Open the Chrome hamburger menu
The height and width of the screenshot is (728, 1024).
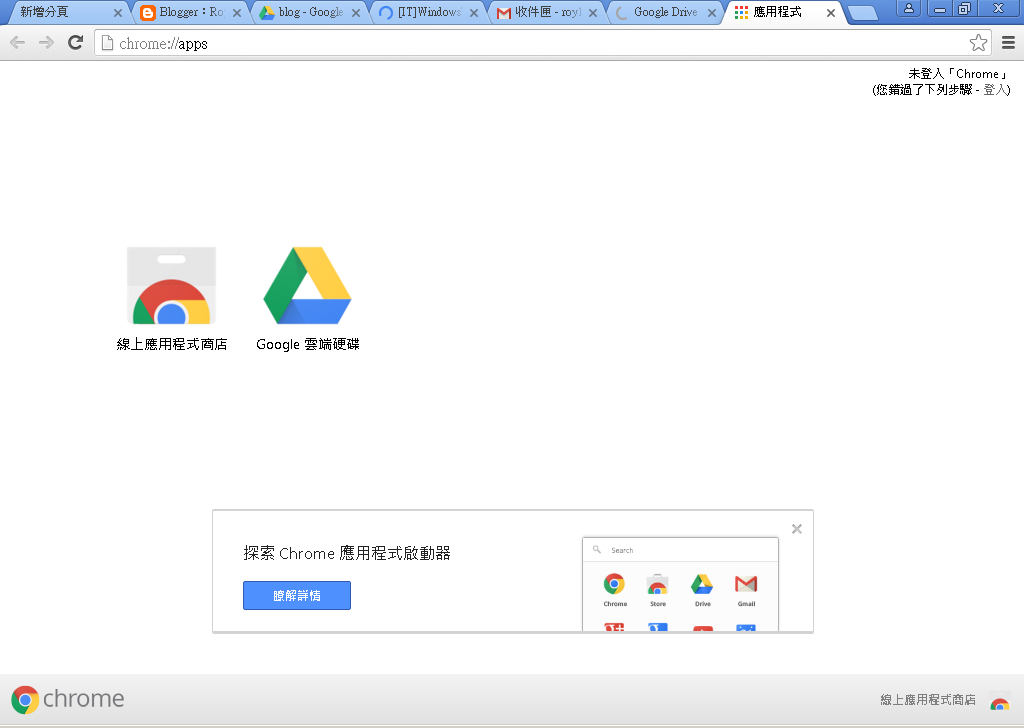[1008, 43]
